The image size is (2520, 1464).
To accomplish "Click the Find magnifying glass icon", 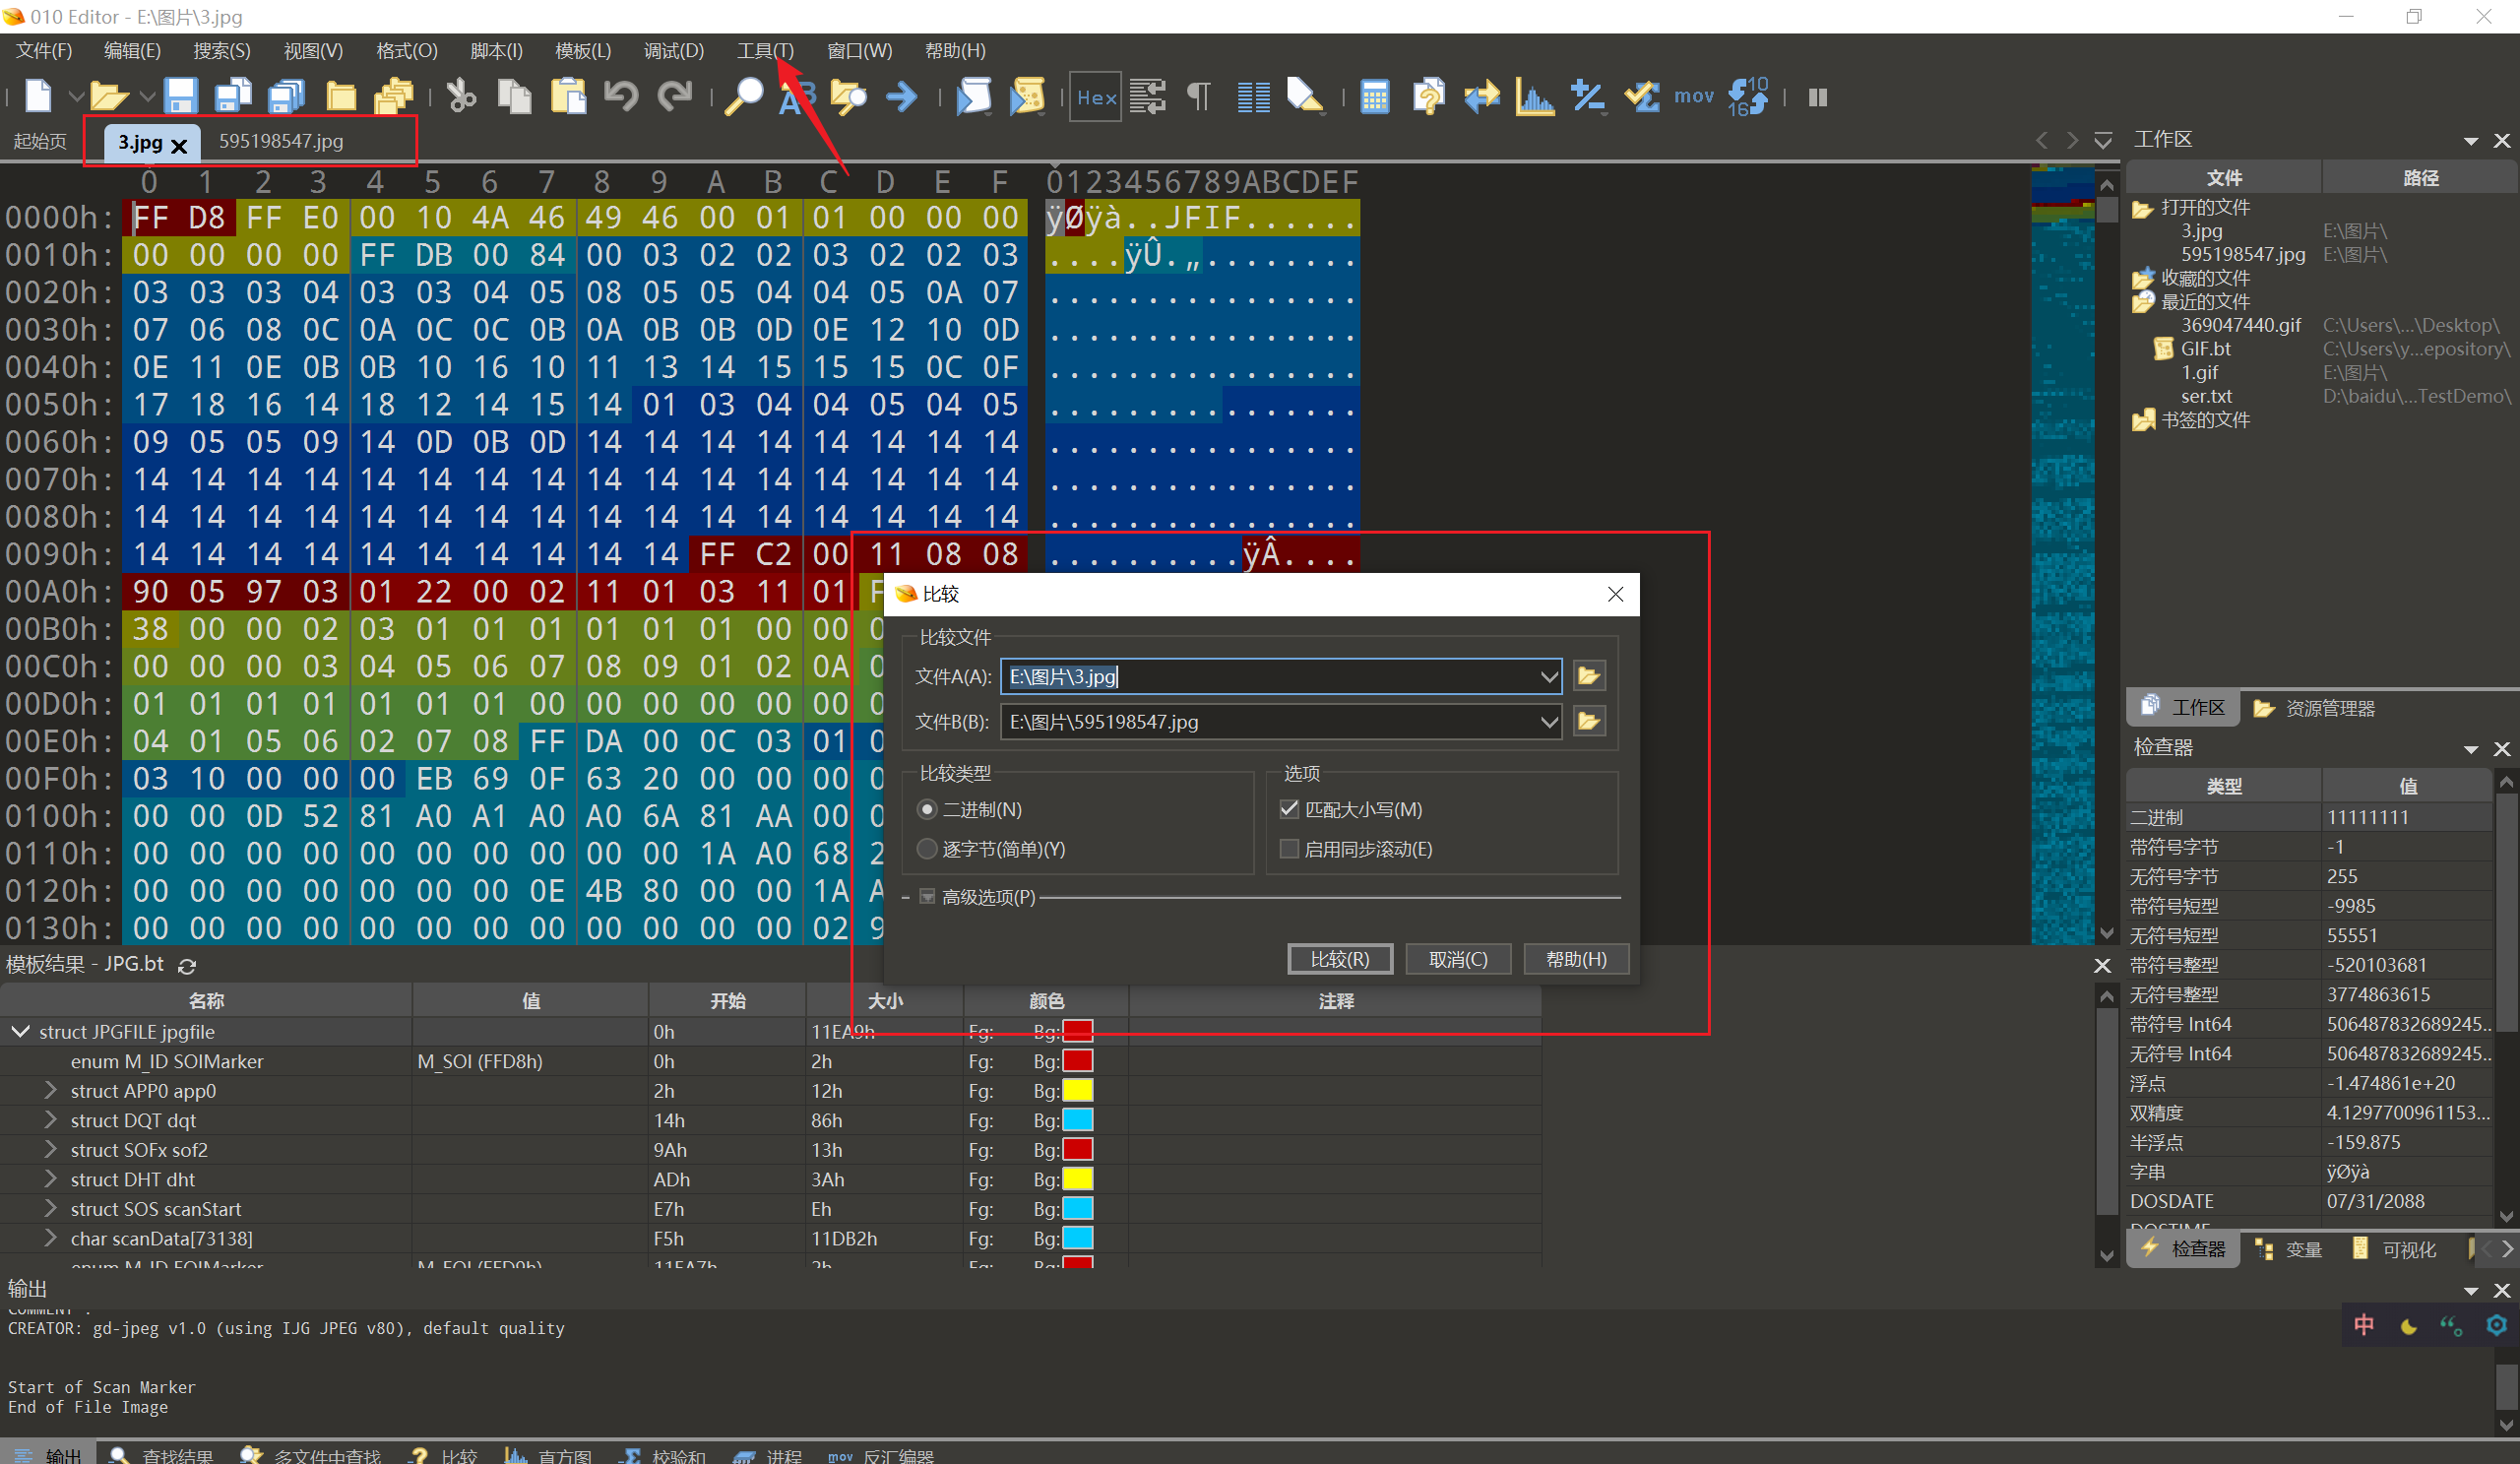I will point(743,96).
